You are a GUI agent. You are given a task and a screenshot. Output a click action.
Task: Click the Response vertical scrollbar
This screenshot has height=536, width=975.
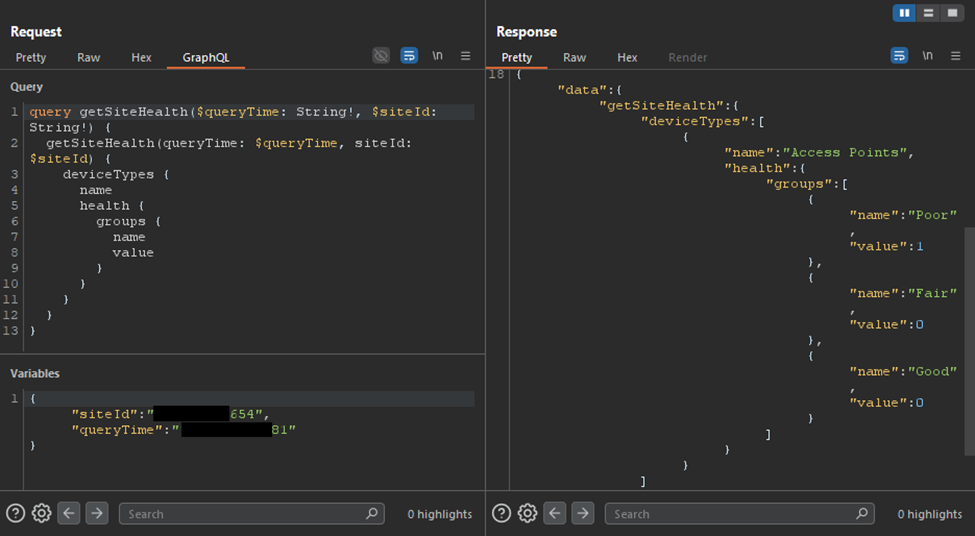point(969,341)
